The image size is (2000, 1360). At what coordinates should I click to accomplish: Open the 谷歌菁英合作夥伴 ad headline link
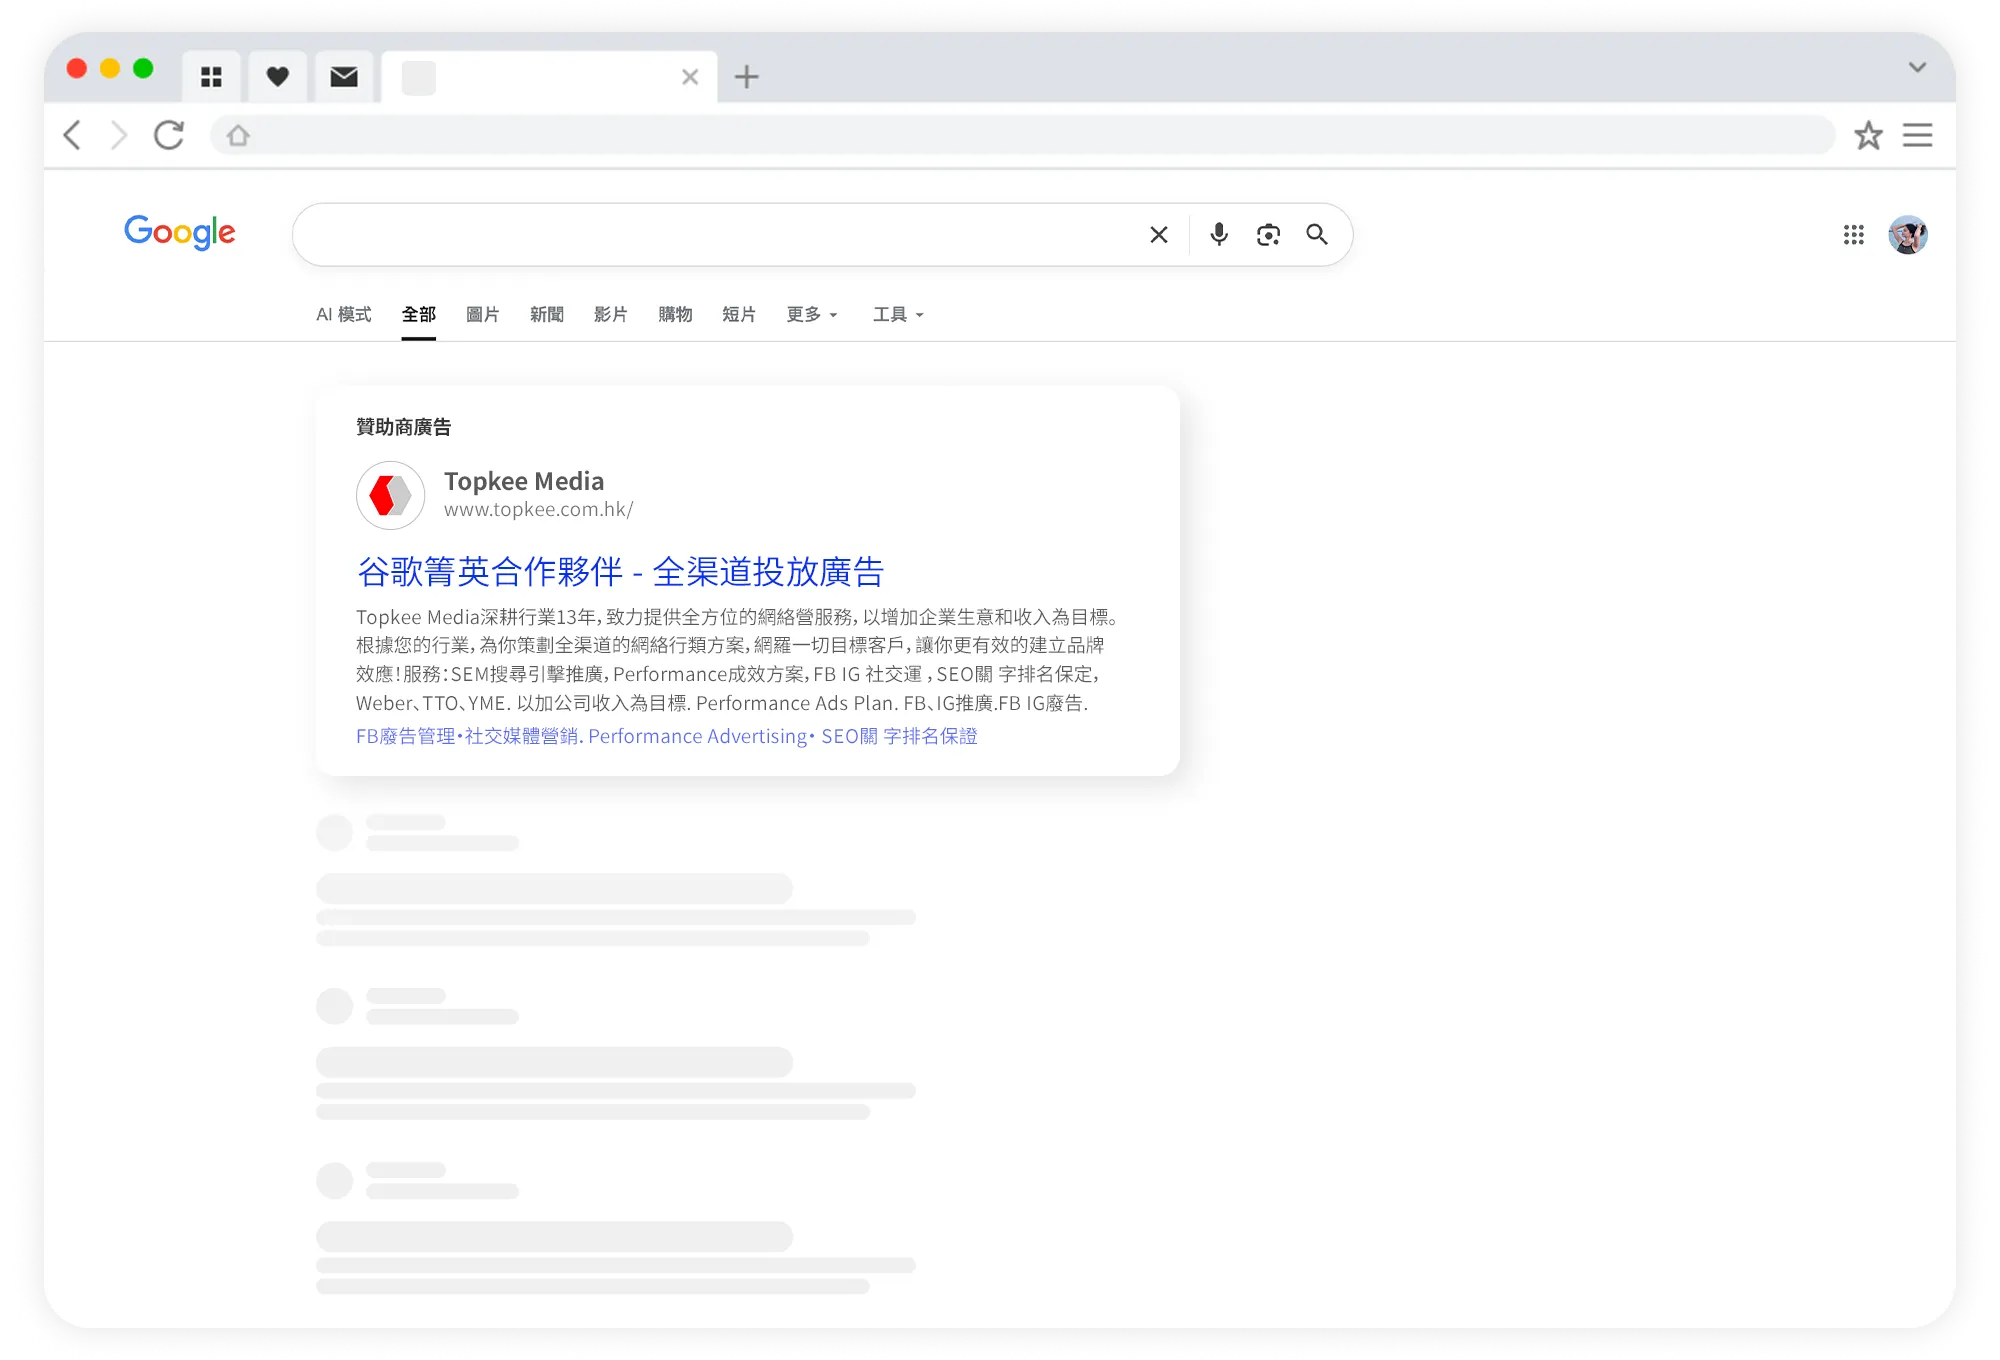620,571
